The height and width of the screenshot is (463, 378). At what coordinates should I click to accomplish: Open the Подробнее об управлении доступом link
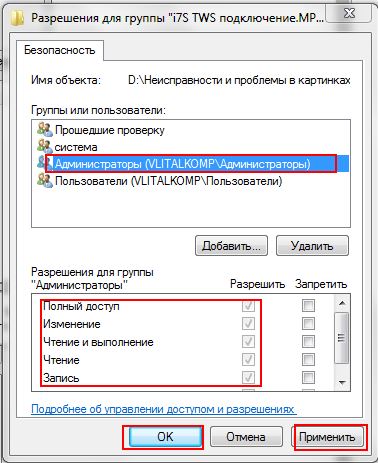(164, 409)
